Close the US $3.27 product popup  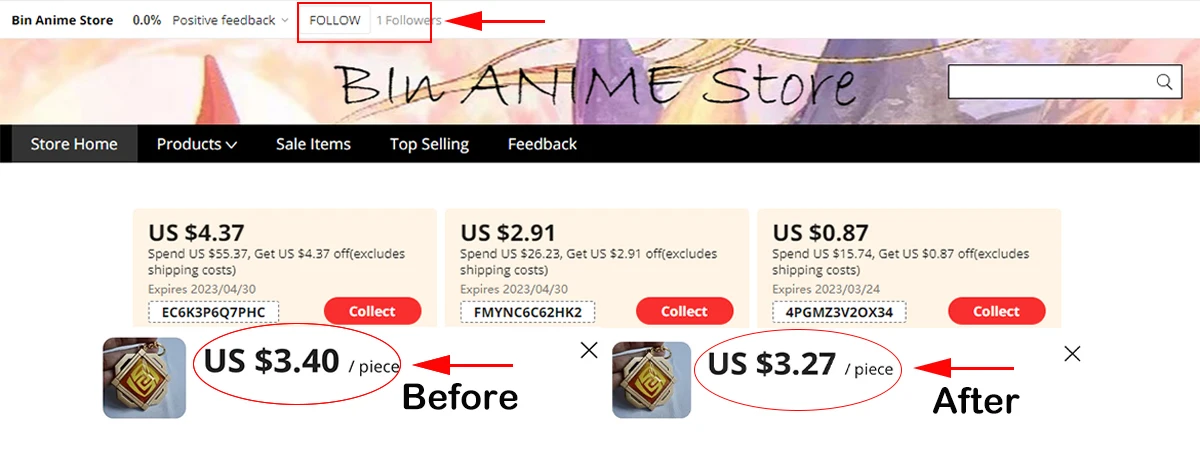[1072, 353]
